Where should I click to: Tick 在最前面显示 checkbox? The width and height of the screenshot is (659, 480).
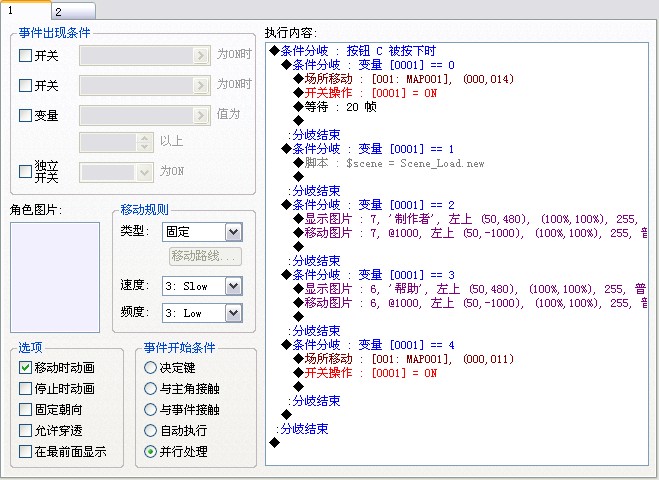[25, 452]
